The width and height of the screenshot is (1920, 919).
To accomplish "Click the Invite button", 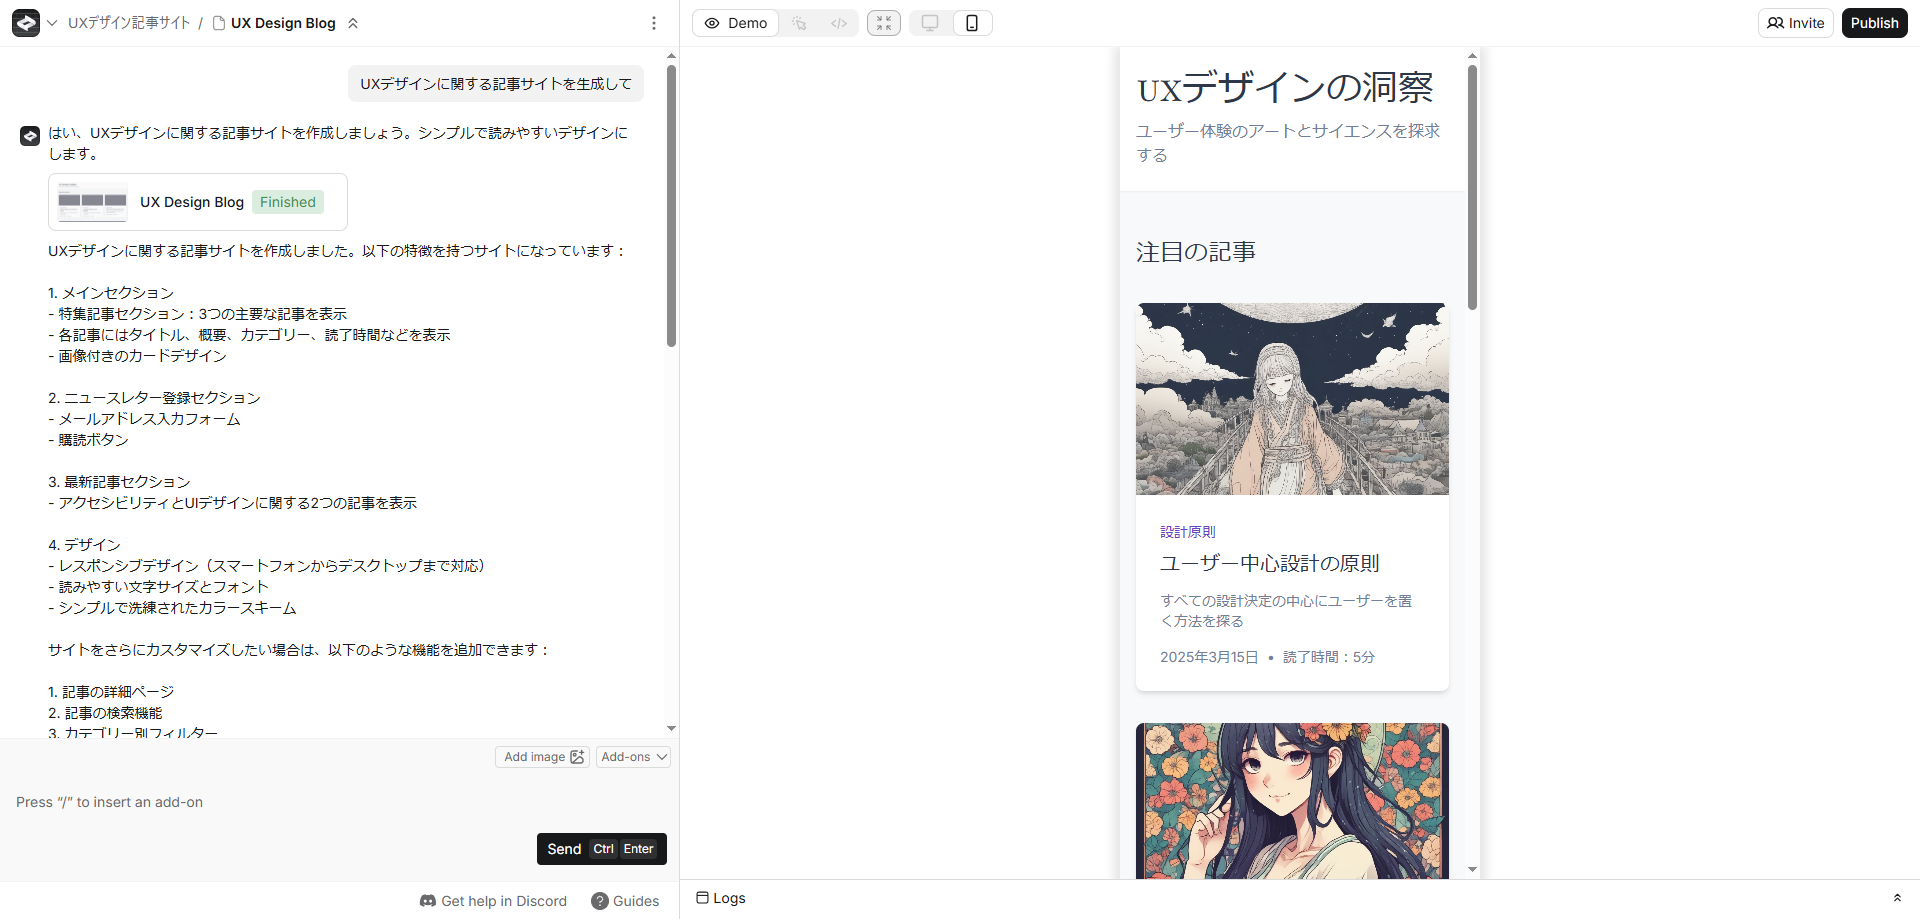I will (x=1796, y=23).
